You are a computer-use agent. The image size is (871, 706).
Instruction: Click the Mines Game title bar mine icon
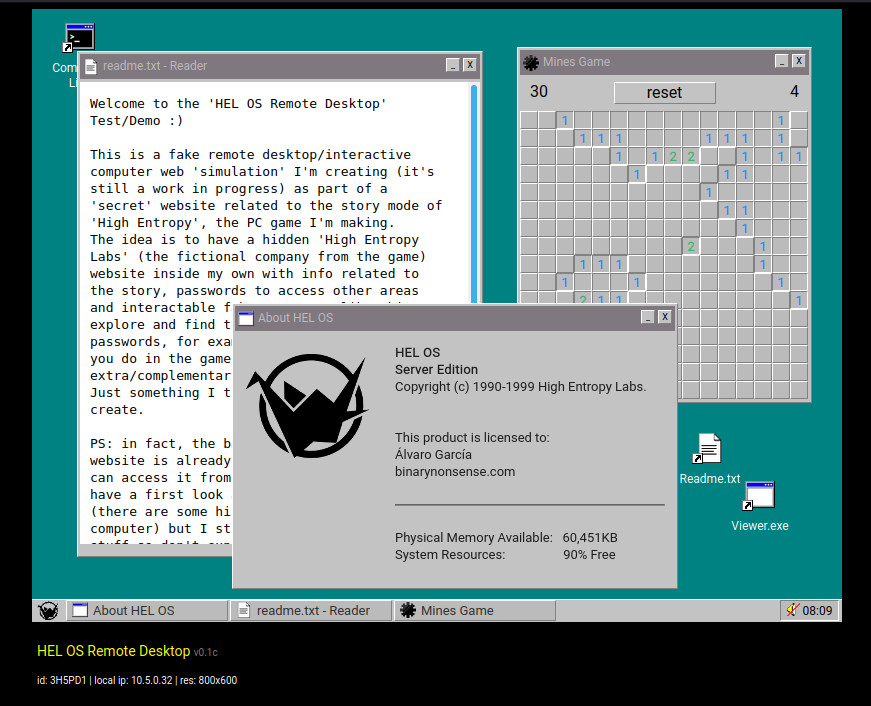531,62
